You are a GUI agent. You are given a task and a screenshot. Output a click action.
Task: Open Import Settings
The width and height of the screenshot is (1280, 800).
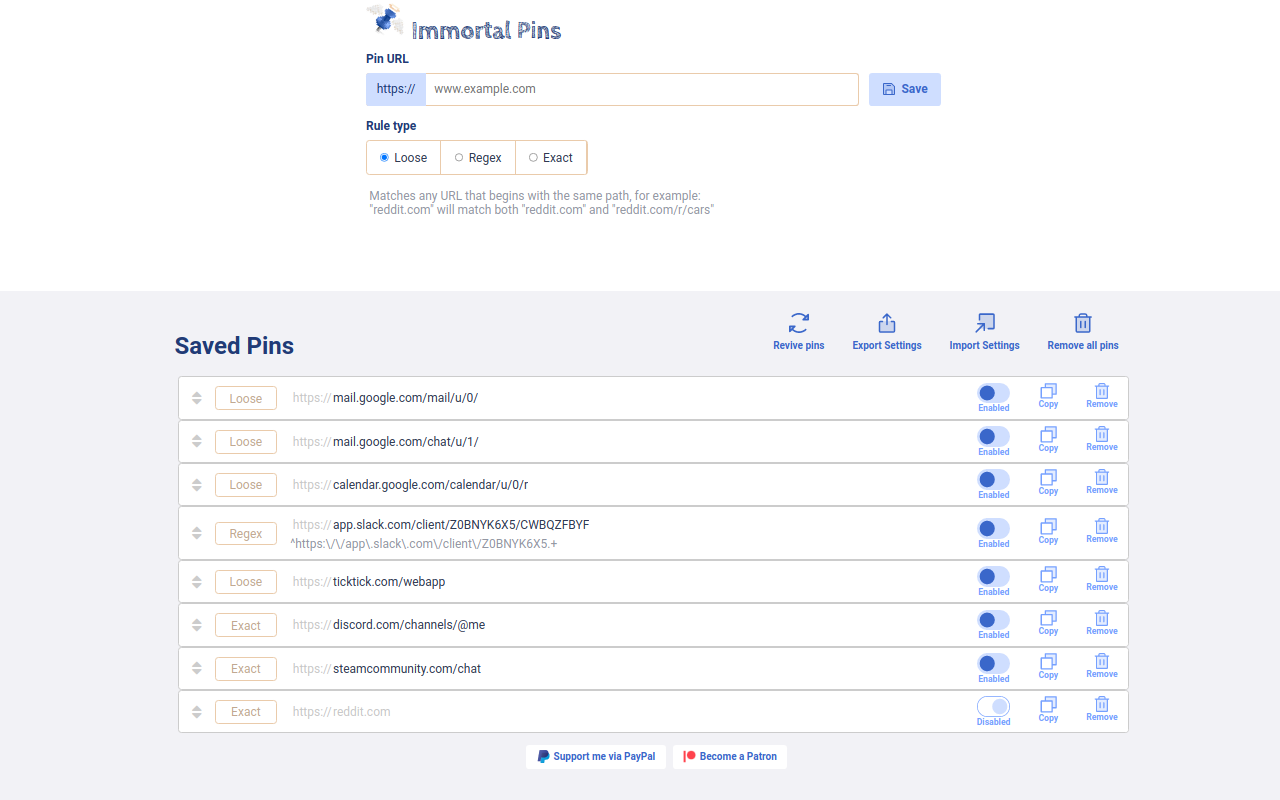point(984,331)
